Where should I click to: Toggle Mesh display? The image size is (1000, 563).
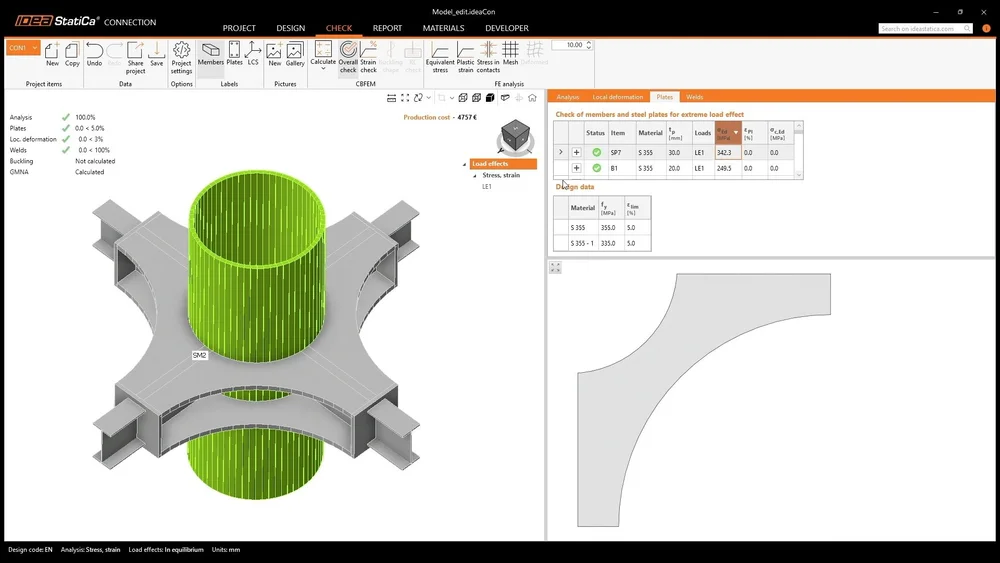pos(510,54)
